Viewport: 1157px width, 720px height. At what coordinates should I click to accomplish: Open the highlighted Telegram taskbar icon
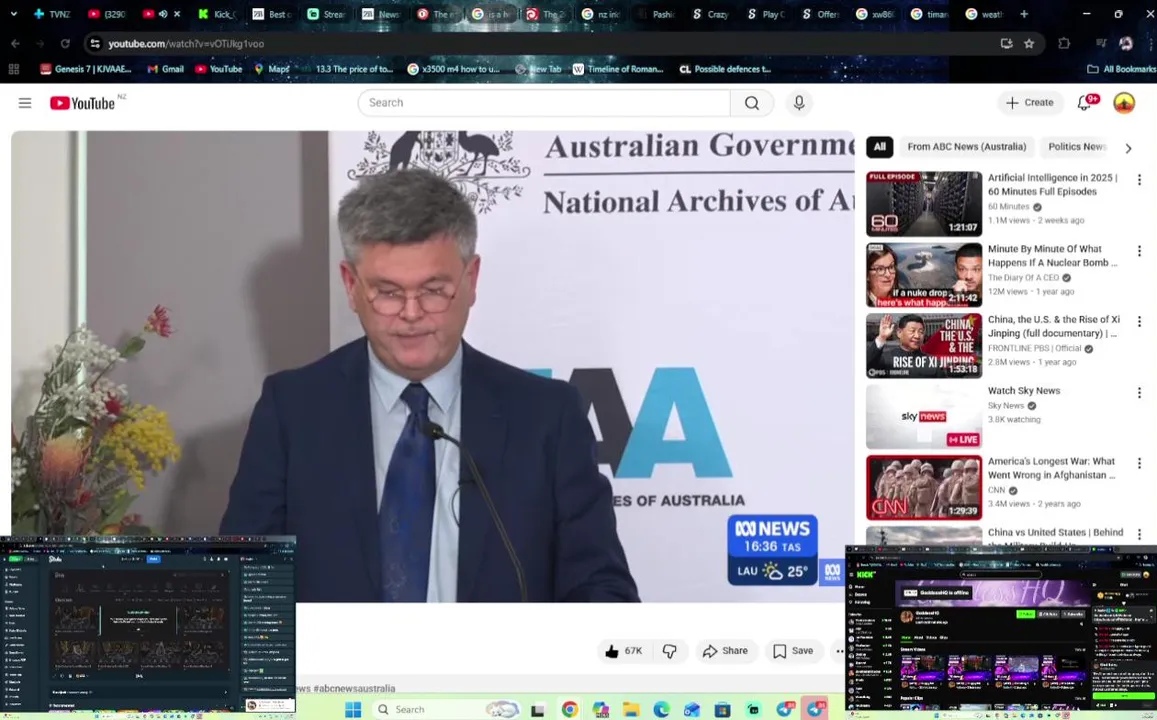[x=815, y=710]
